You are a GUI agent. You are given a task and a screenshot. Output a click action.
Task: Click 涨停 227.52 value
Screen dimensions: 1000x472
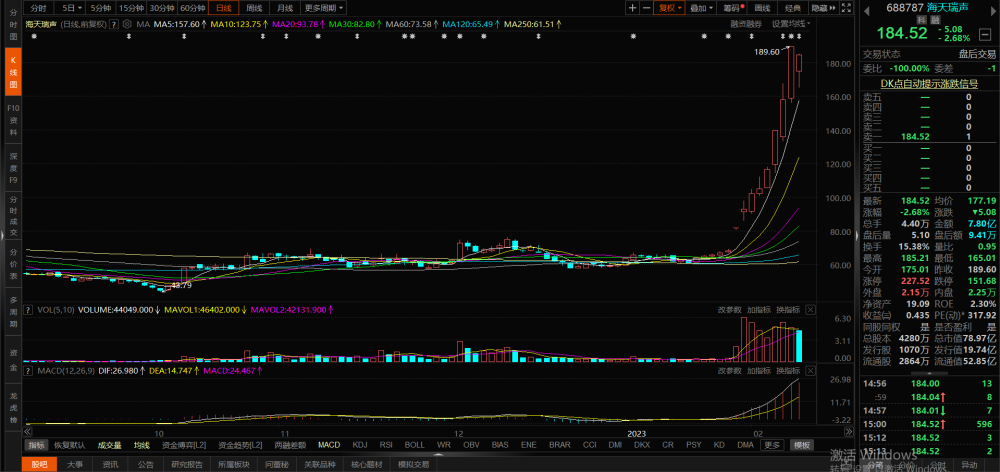(914, 281)
